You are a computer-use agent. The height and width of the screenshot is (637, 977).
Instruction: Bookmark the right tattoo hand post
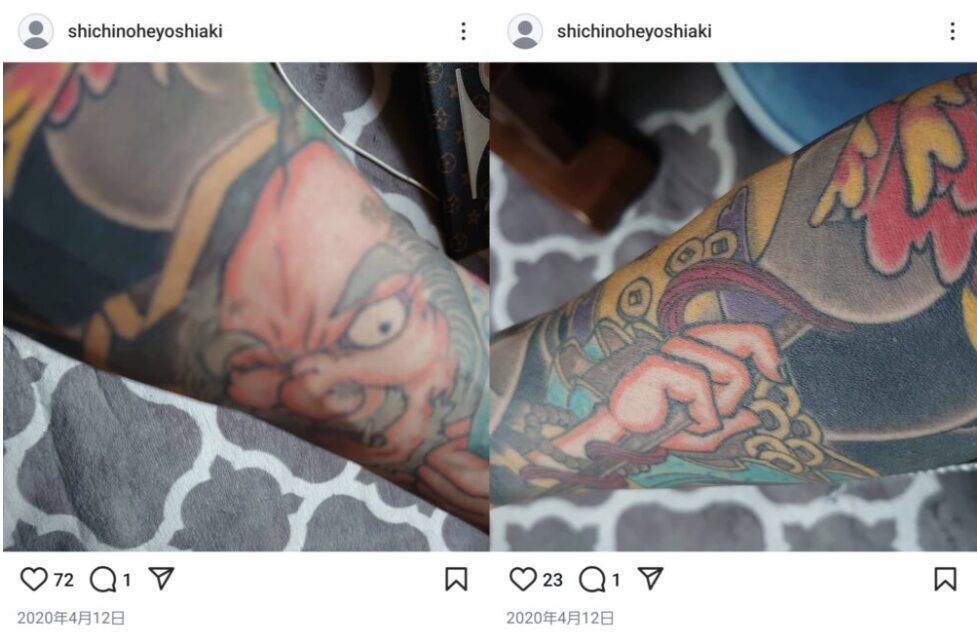[945, 579]
